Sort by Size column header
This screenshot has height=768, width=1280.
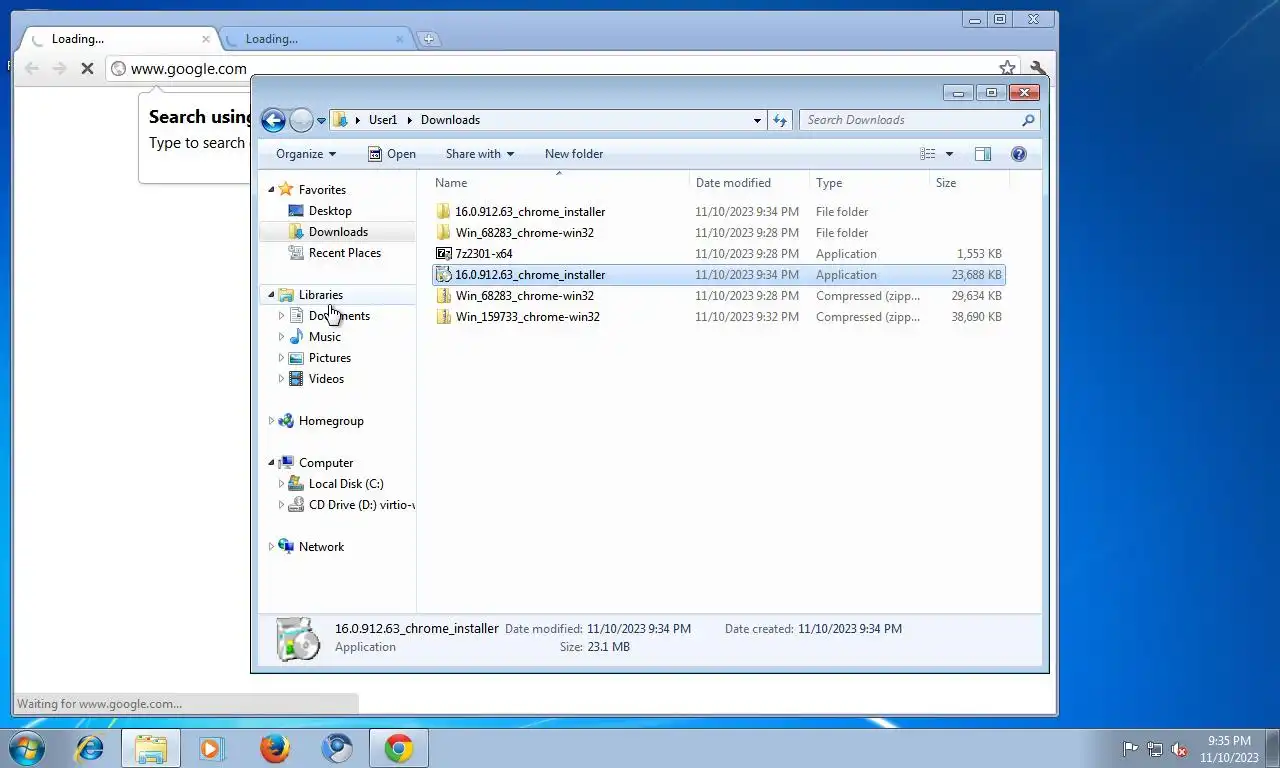pos(969,183)
